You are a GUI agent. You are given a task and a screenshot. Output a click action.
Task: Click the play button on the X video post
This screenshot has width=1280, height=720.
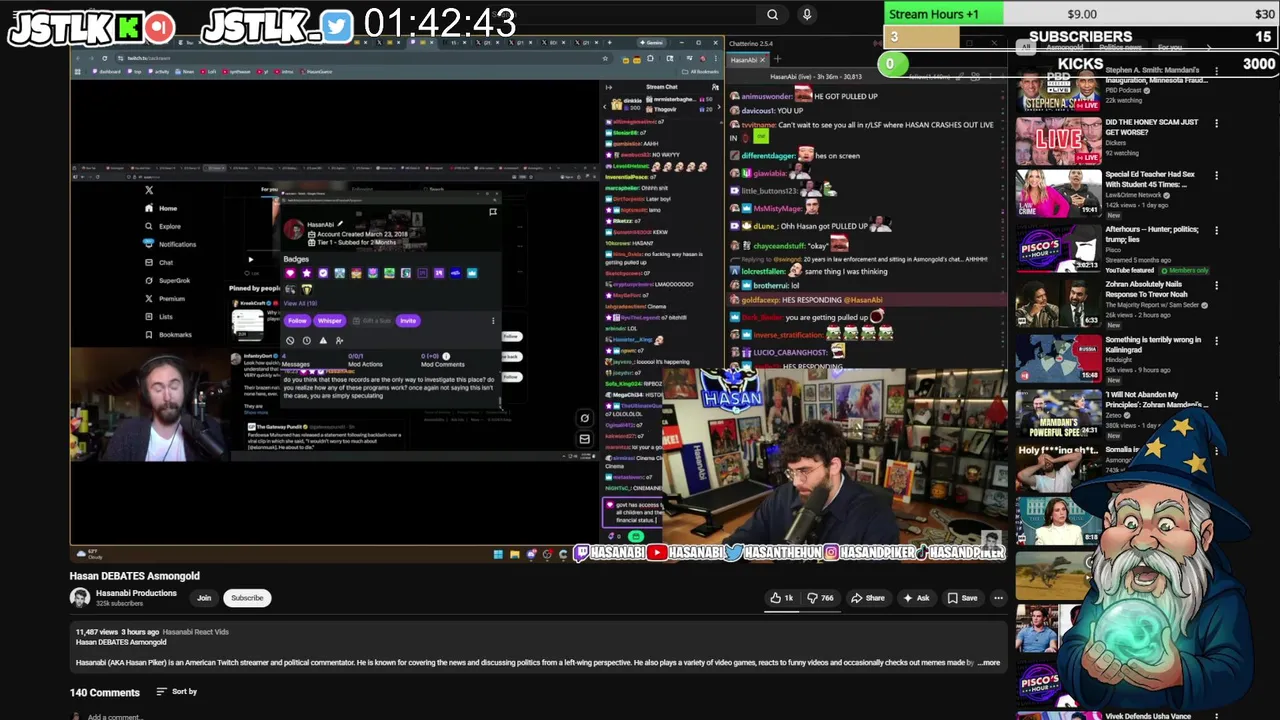click(x=250, y=260)
